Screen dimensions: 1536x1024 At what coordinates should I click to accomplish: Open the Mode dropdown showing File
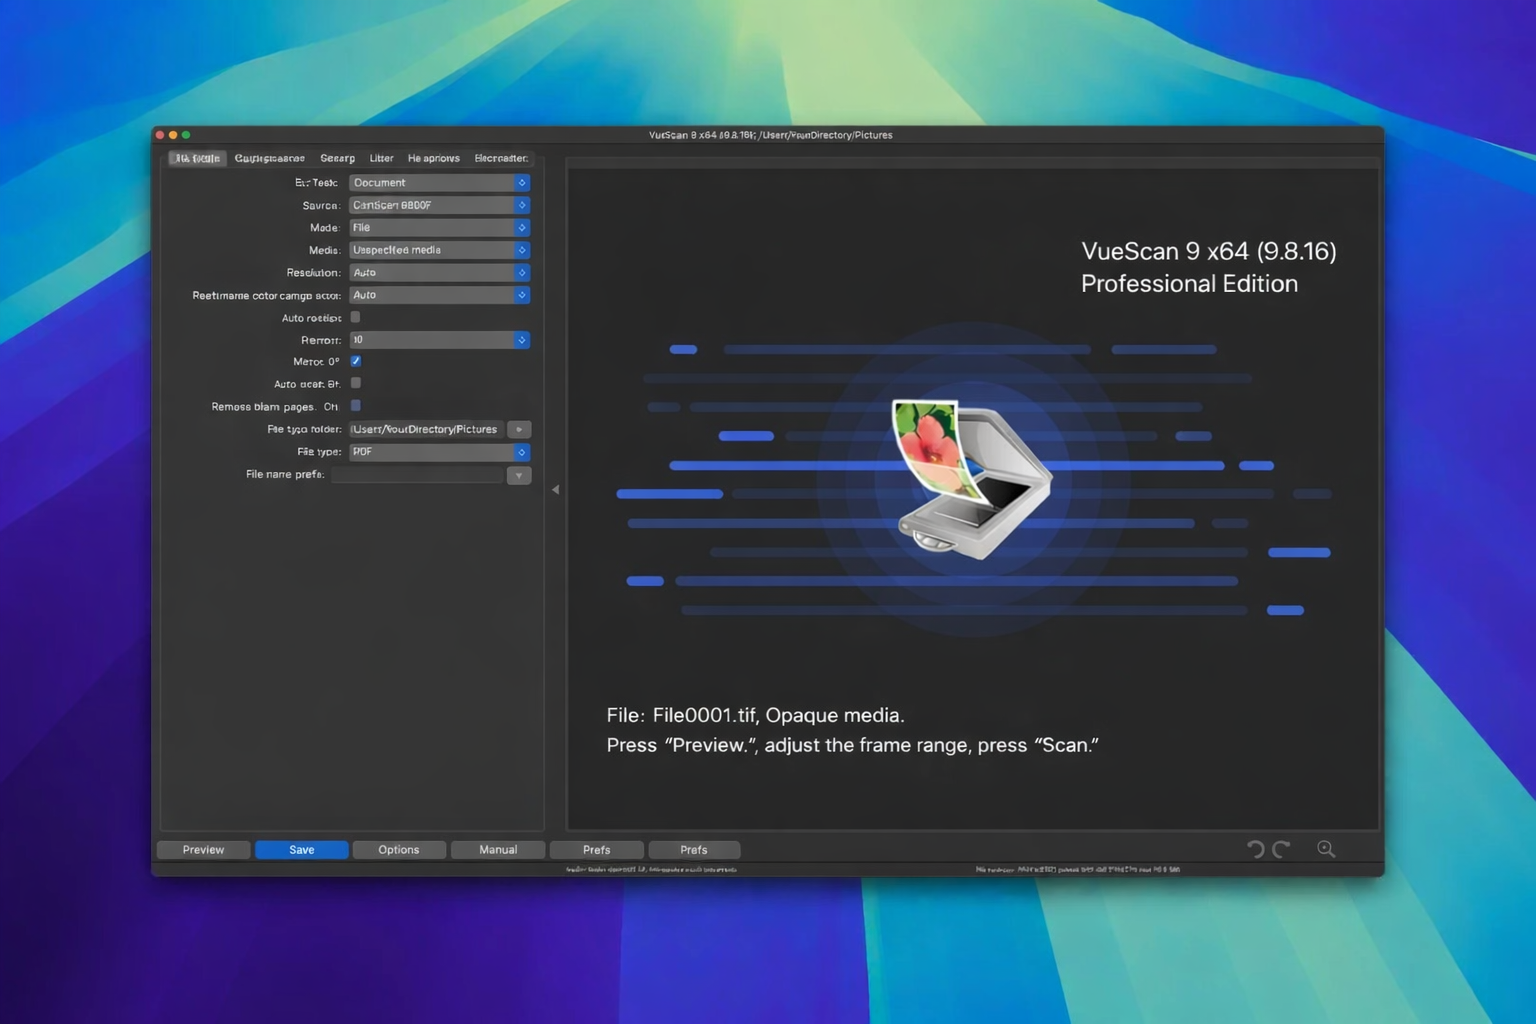point(439,228)
